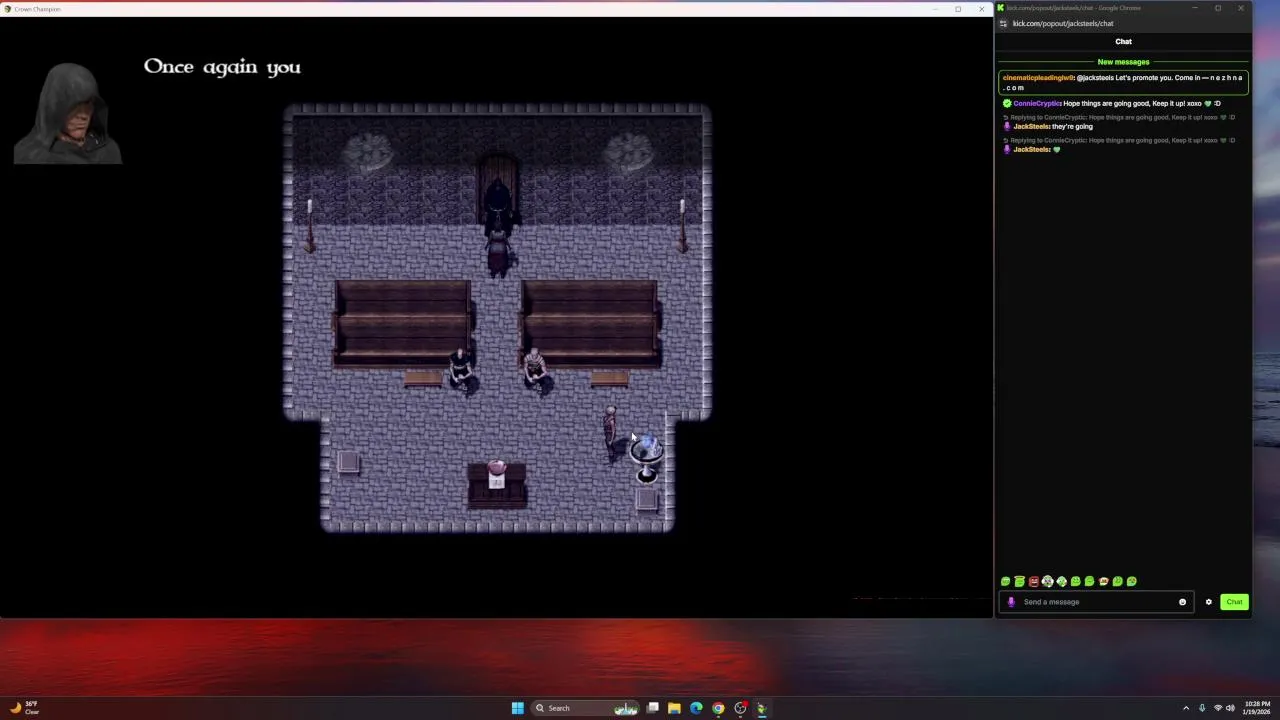Open the emoji picker in message box
This screenshot has width=1280, height=720.
(x=1182, y=602)
